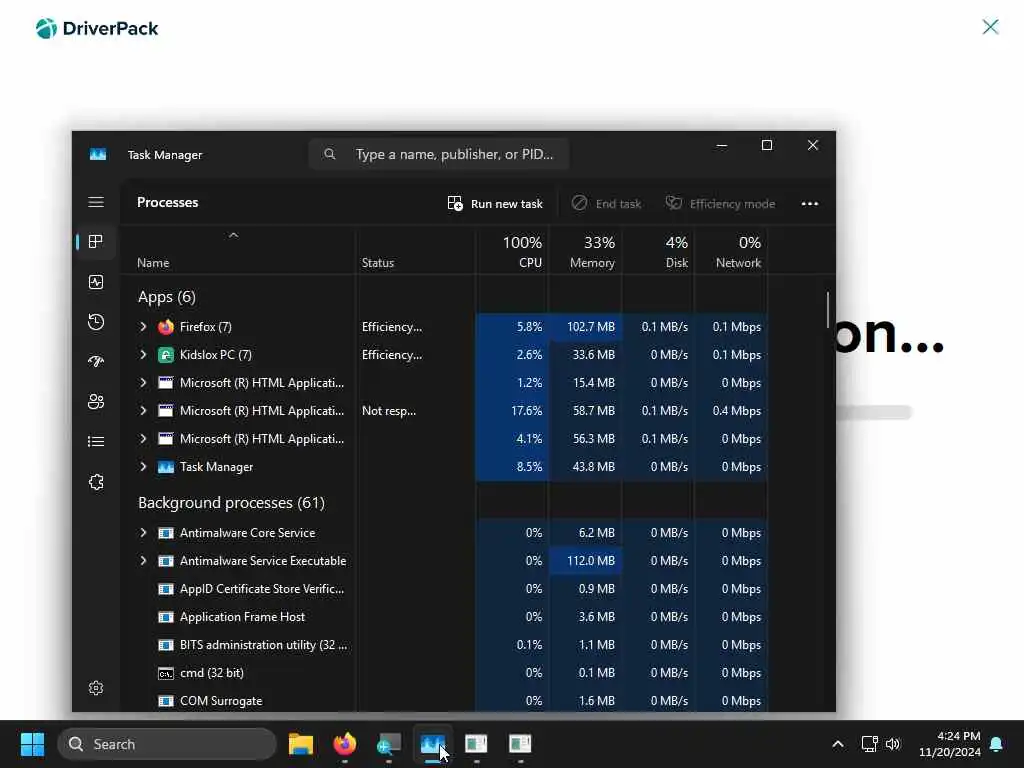This screenshot has width=1024, height=768.
Task: Expand the Not responding HTML Application row
Action: pyautogui.click(x=143, y=411)
